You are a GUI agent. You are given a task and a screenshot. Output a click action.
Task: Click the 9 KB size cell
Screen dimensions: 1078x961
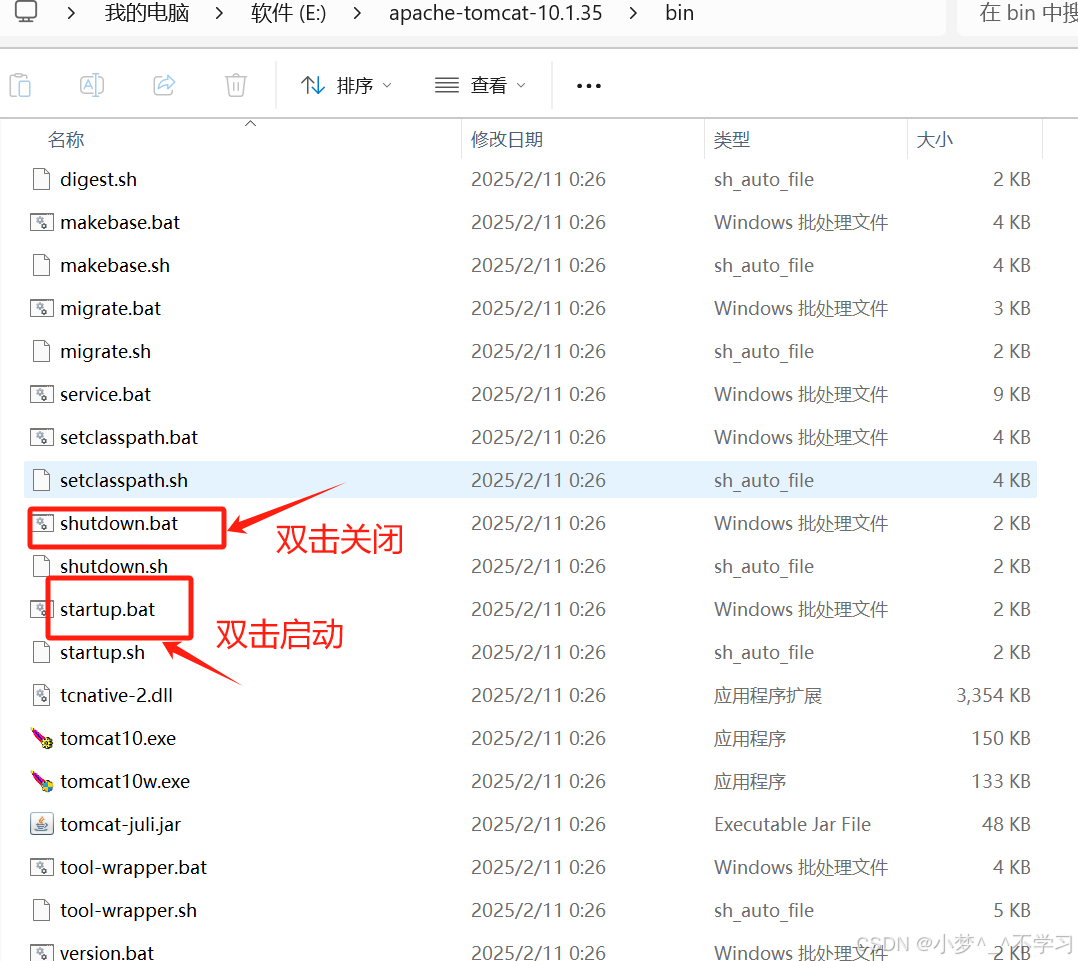pos(1011,394)
